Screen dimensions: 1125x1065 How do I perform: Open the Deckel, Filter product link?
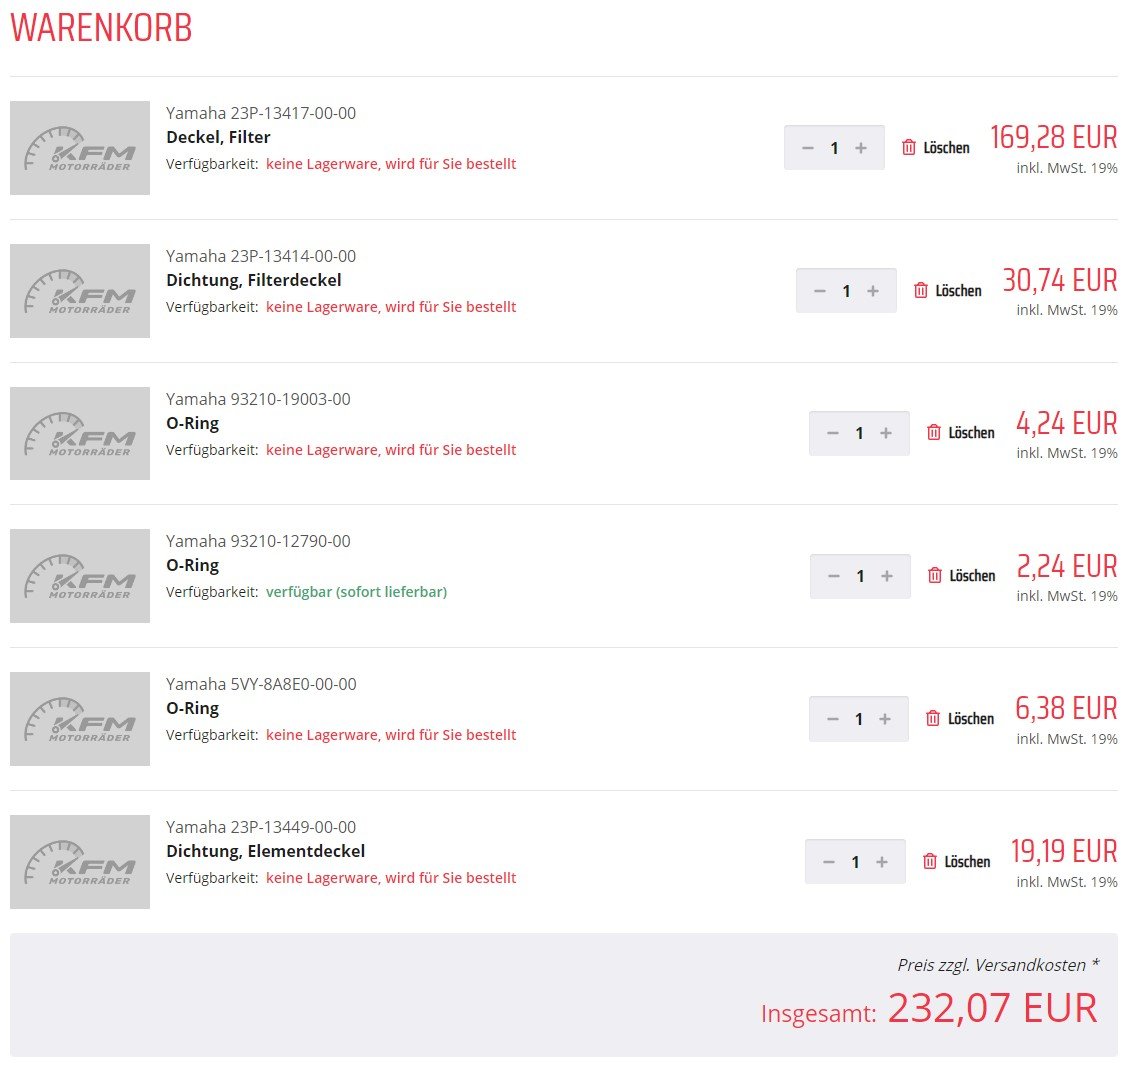tap(218, 137)
